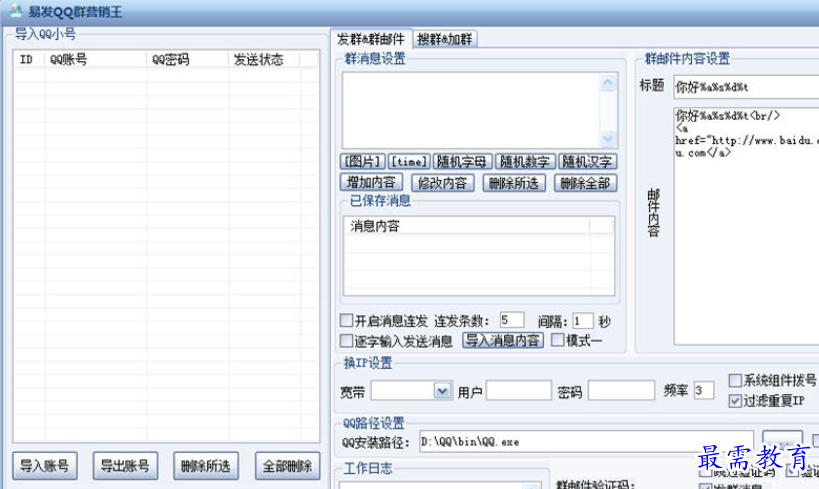Insert 随机字母 into message
The image size is (819, 489).
click(x=462, y=161)
